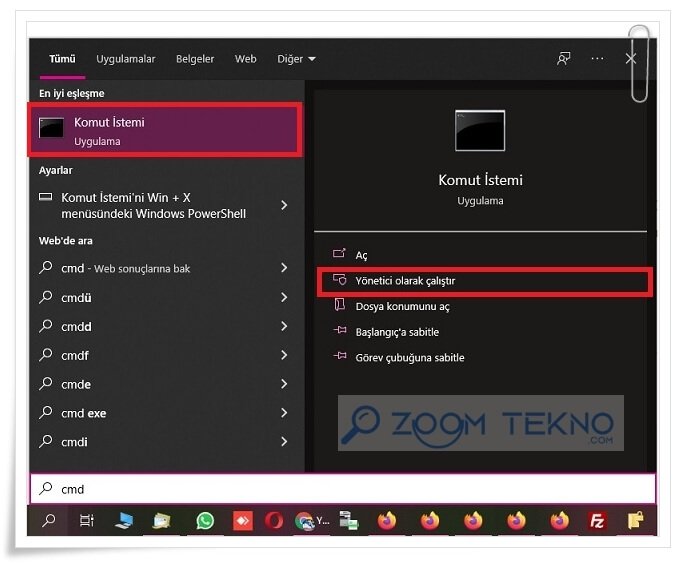
Task: Open the Diğer dropdown filter
Action: click(296, 59)
